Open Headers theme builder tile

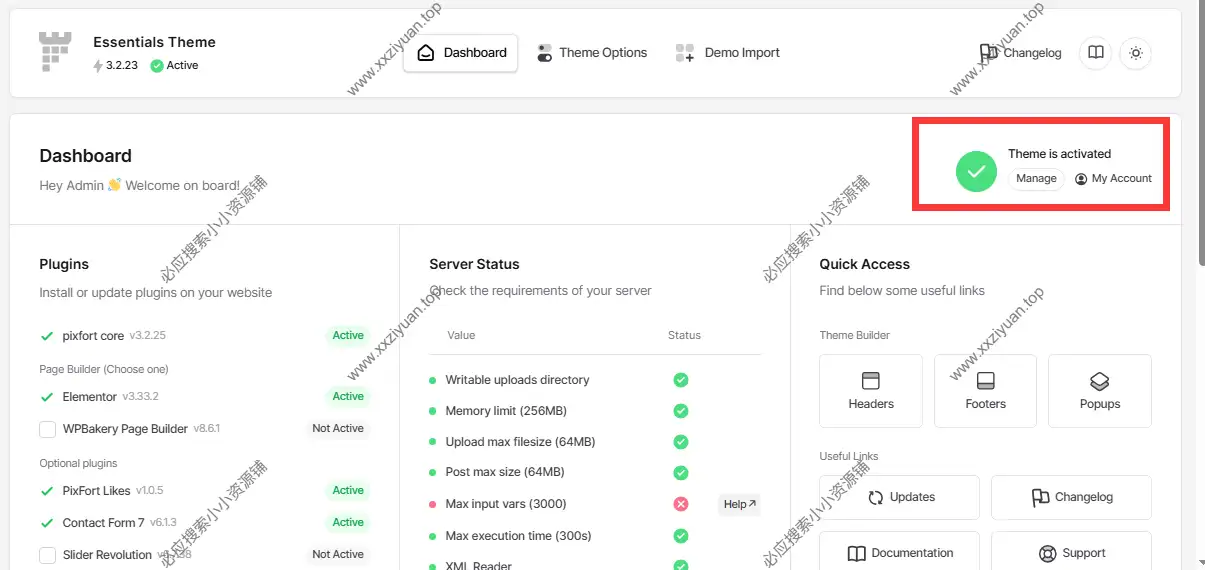tap(870, 390)
